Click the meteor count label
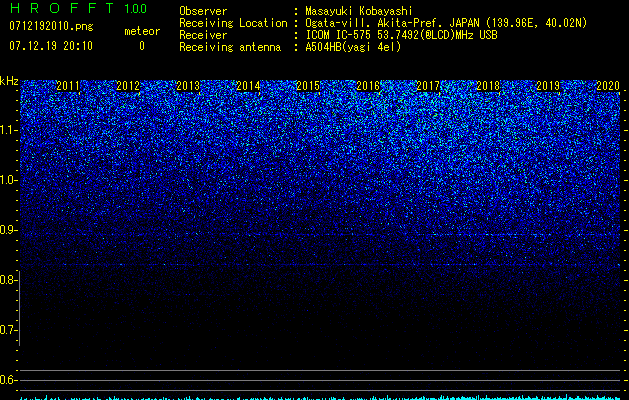 [x=142, y=31]
